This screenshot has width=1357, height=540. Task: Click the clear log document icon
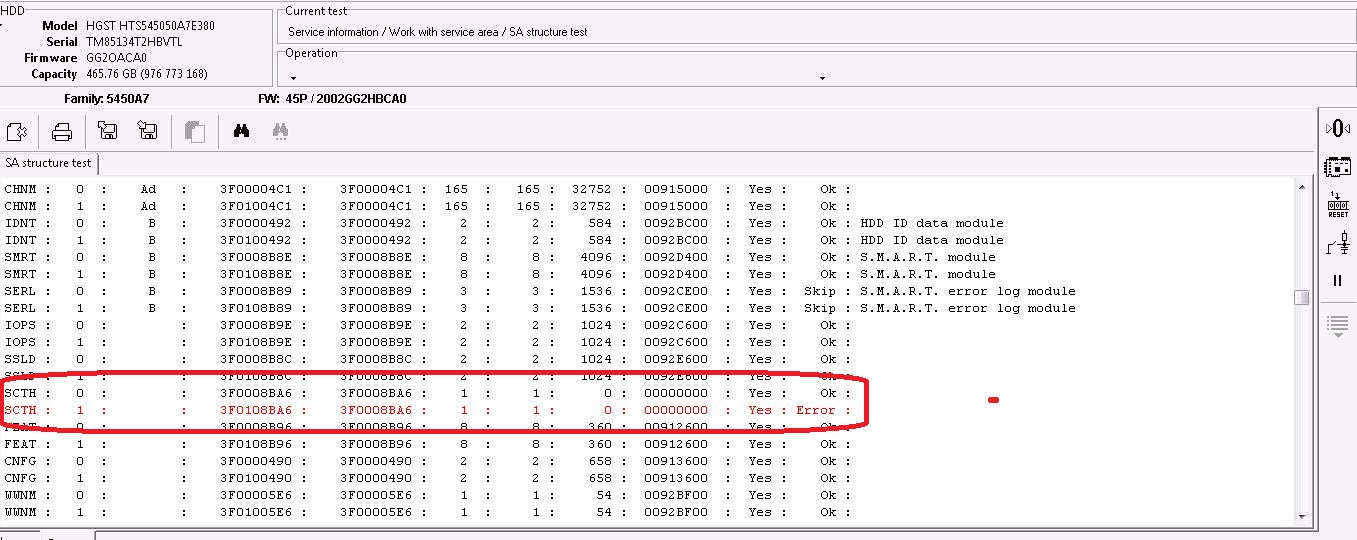pyautogui.click(x=17, y=131)
